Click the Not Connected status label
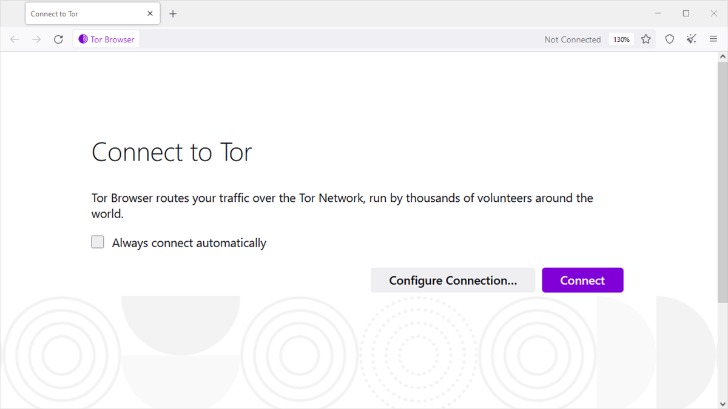Image resolution: width=728 pixels, height=409 pixels. [x=572, y=39]
